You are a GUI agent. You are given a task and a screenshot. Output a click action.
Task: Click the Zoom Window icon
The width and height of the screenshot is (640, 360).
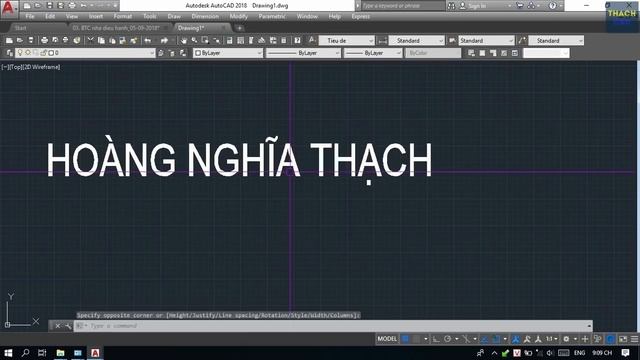coord(205,40)
